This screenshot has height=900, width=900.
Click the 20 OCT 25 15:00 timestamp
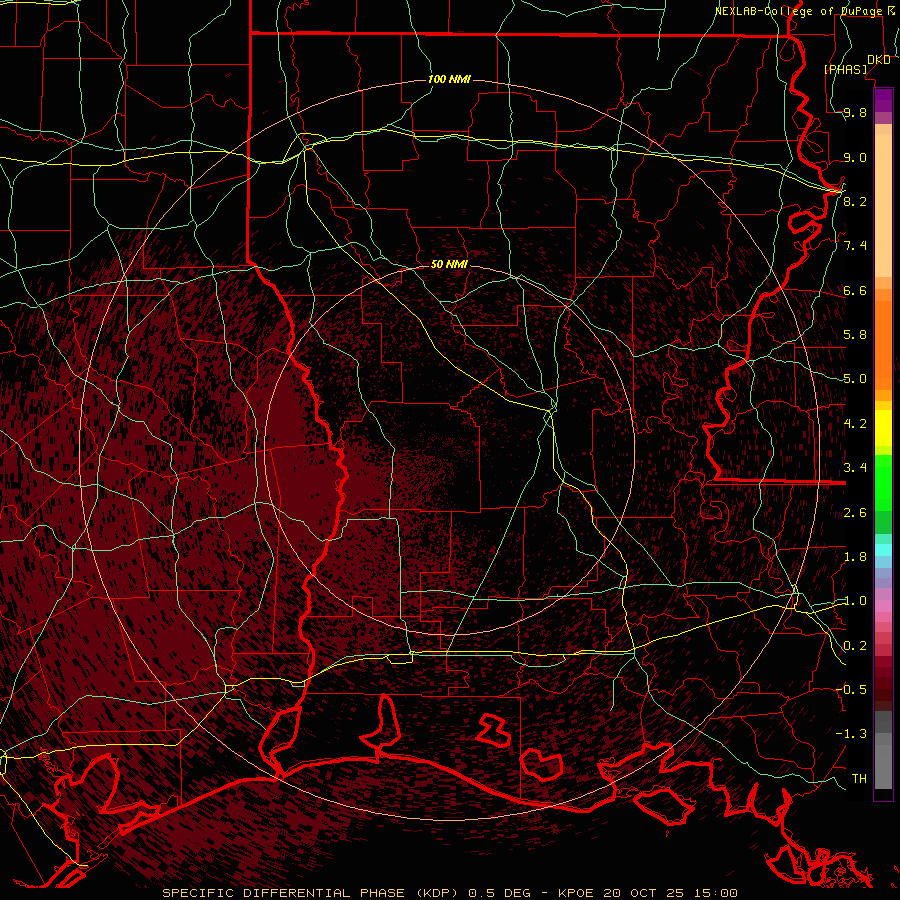[x=670, y=893]
